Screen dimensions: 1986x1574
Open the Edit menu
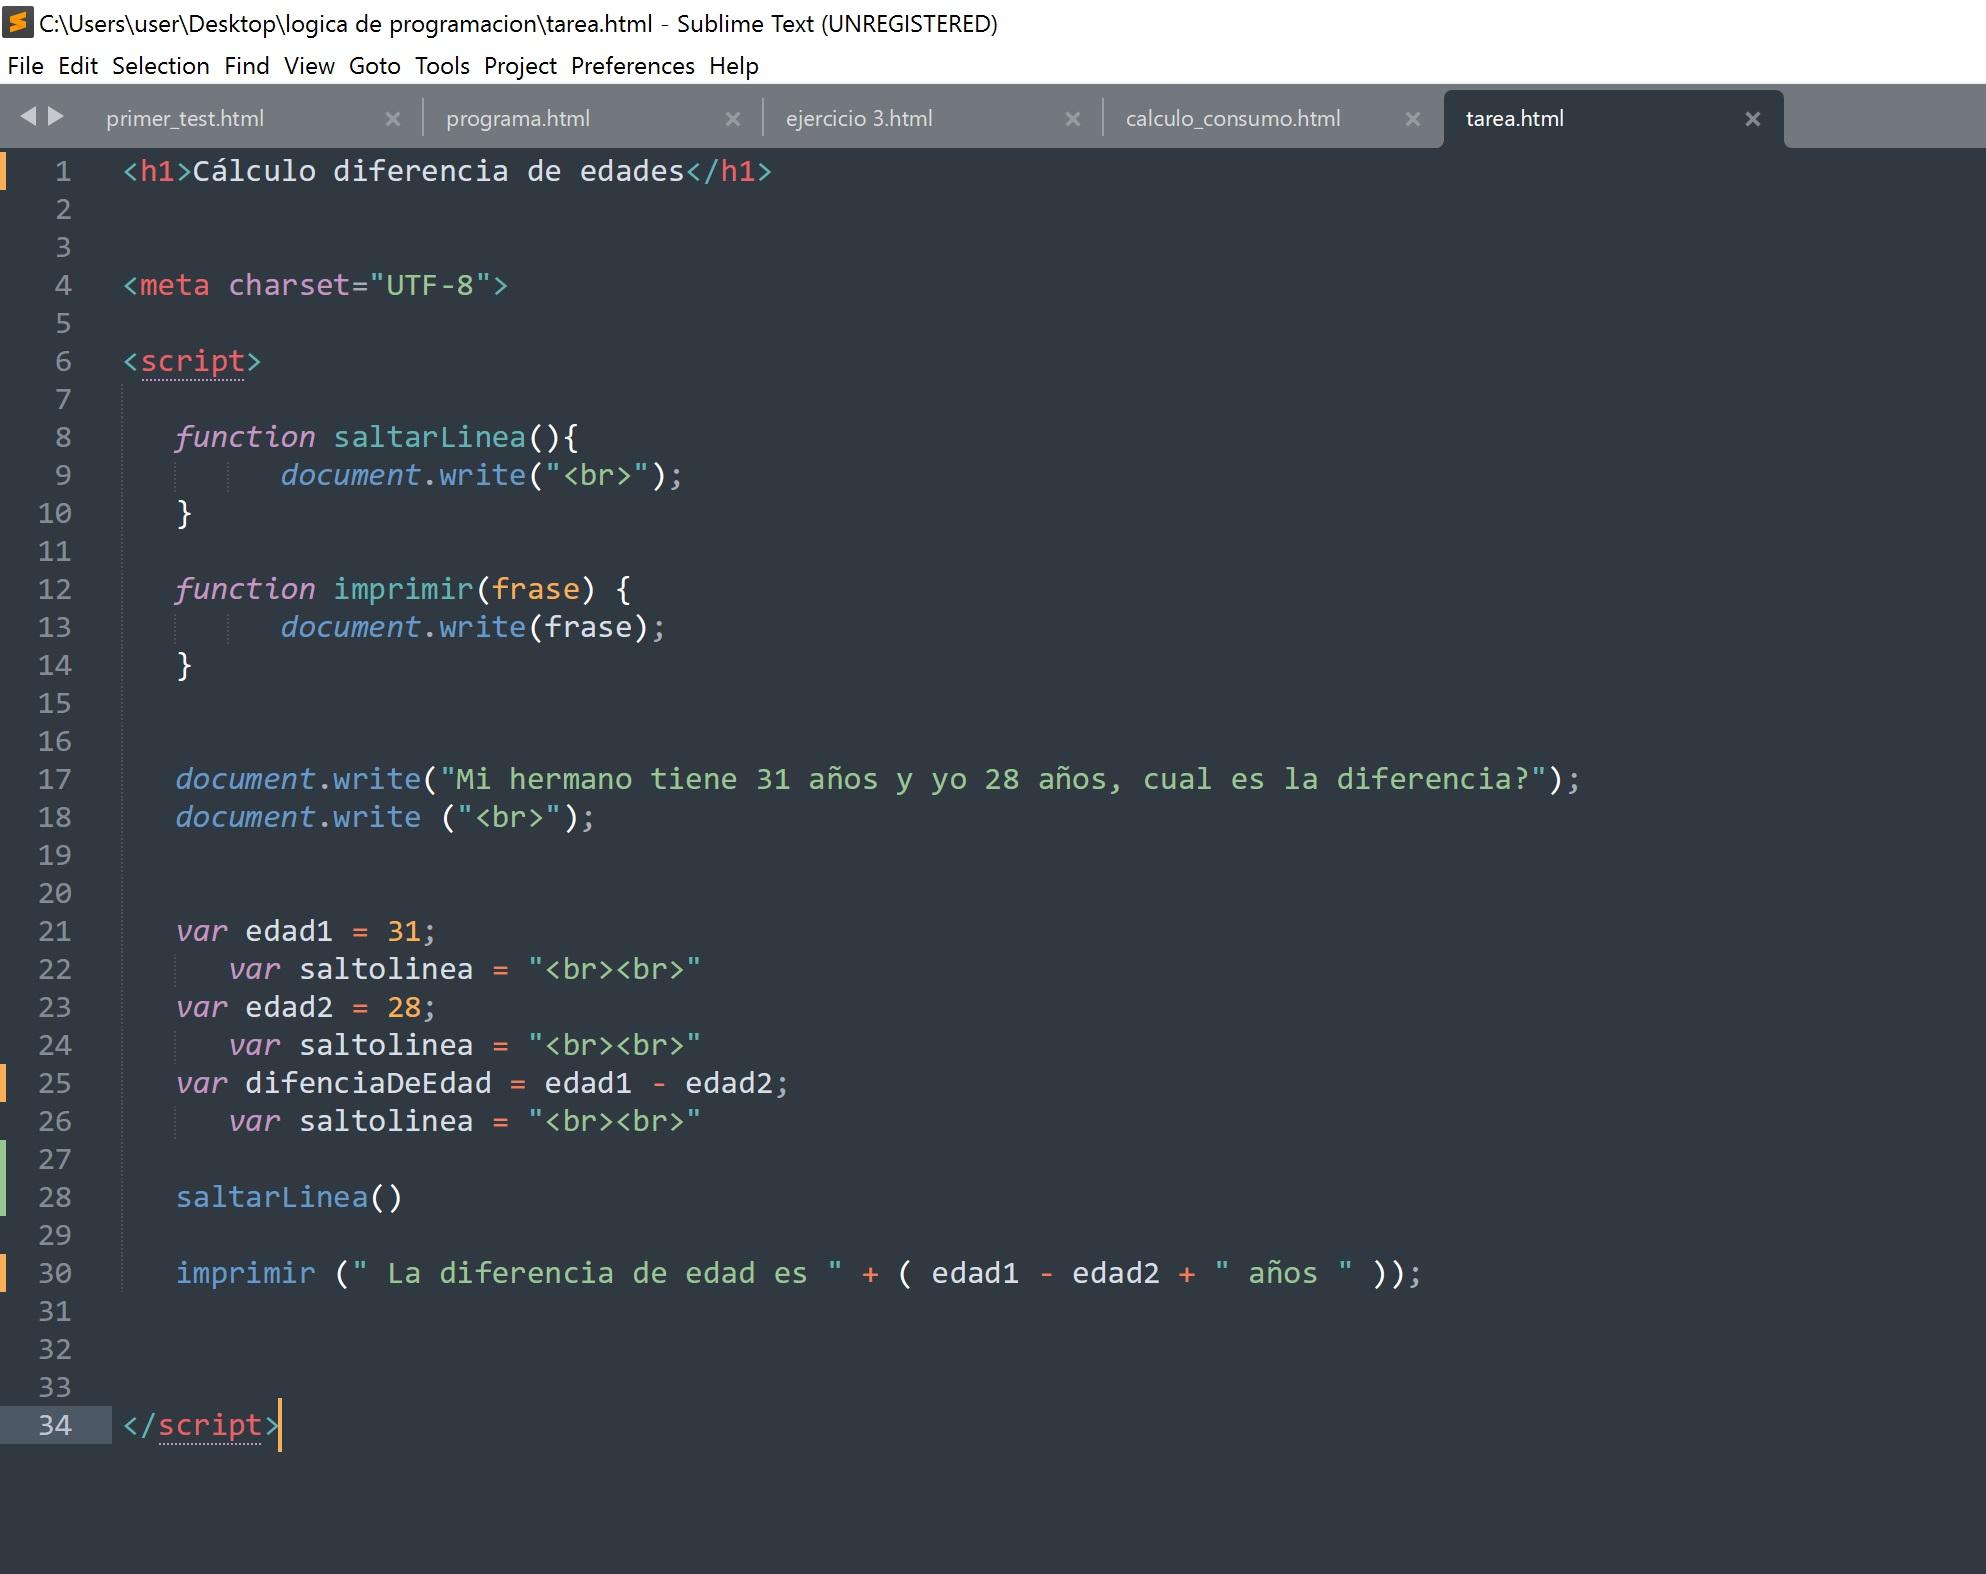[78, 66]
